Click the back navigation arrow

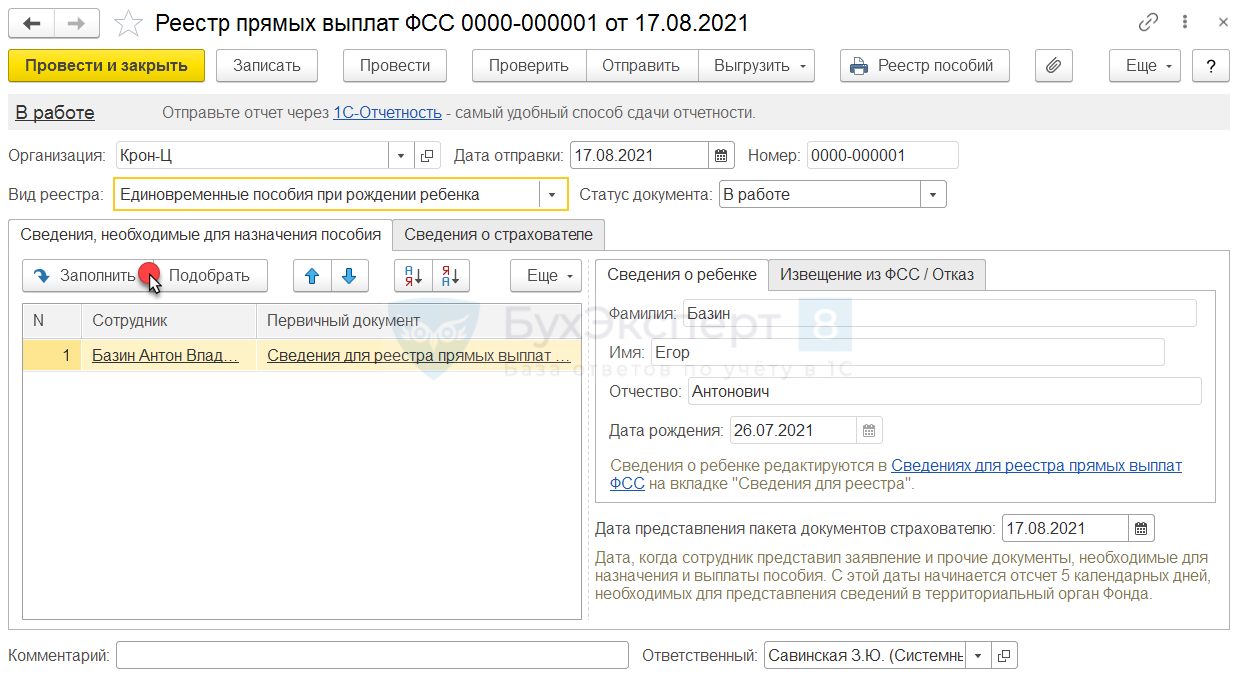(x=32, y=23)
